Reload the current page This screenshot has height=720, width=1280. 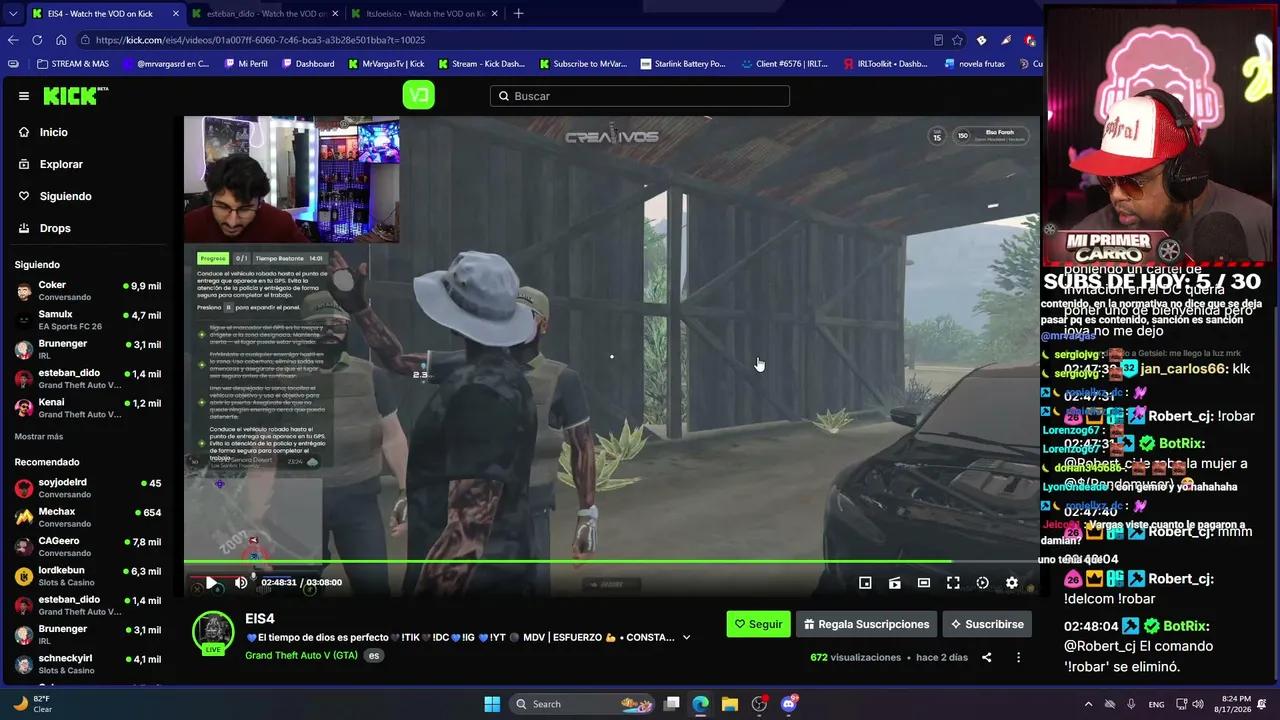click(37, 40)
